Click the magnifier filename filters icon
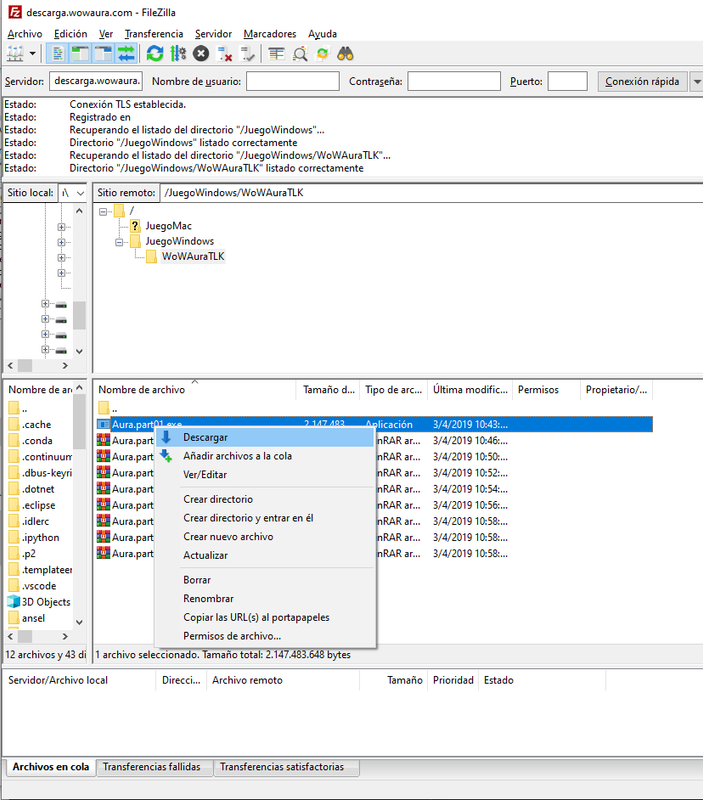The width and height of the screenshot is (703, 800). 300,54
